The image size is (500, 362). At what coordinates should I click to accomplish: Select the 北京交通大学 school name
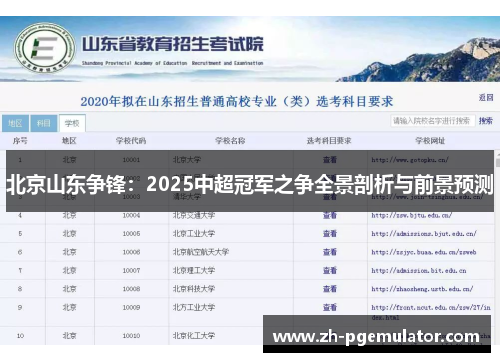point(194,215)
